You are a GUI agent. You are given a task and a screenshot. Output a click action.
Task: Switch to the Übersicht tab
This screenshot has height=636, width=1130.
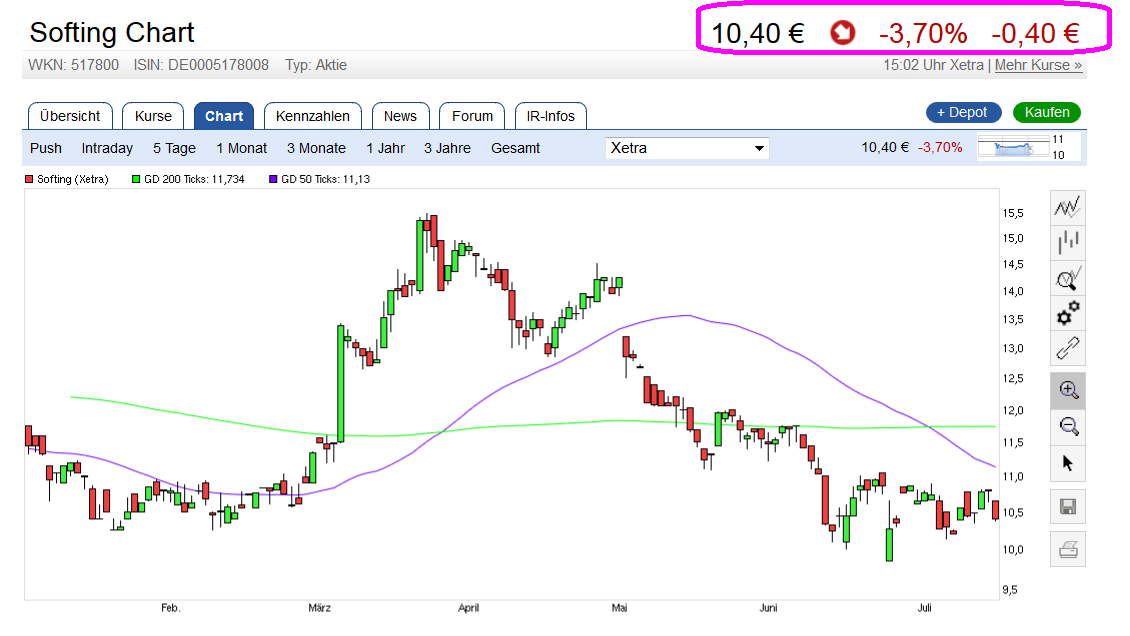point(70,116)
